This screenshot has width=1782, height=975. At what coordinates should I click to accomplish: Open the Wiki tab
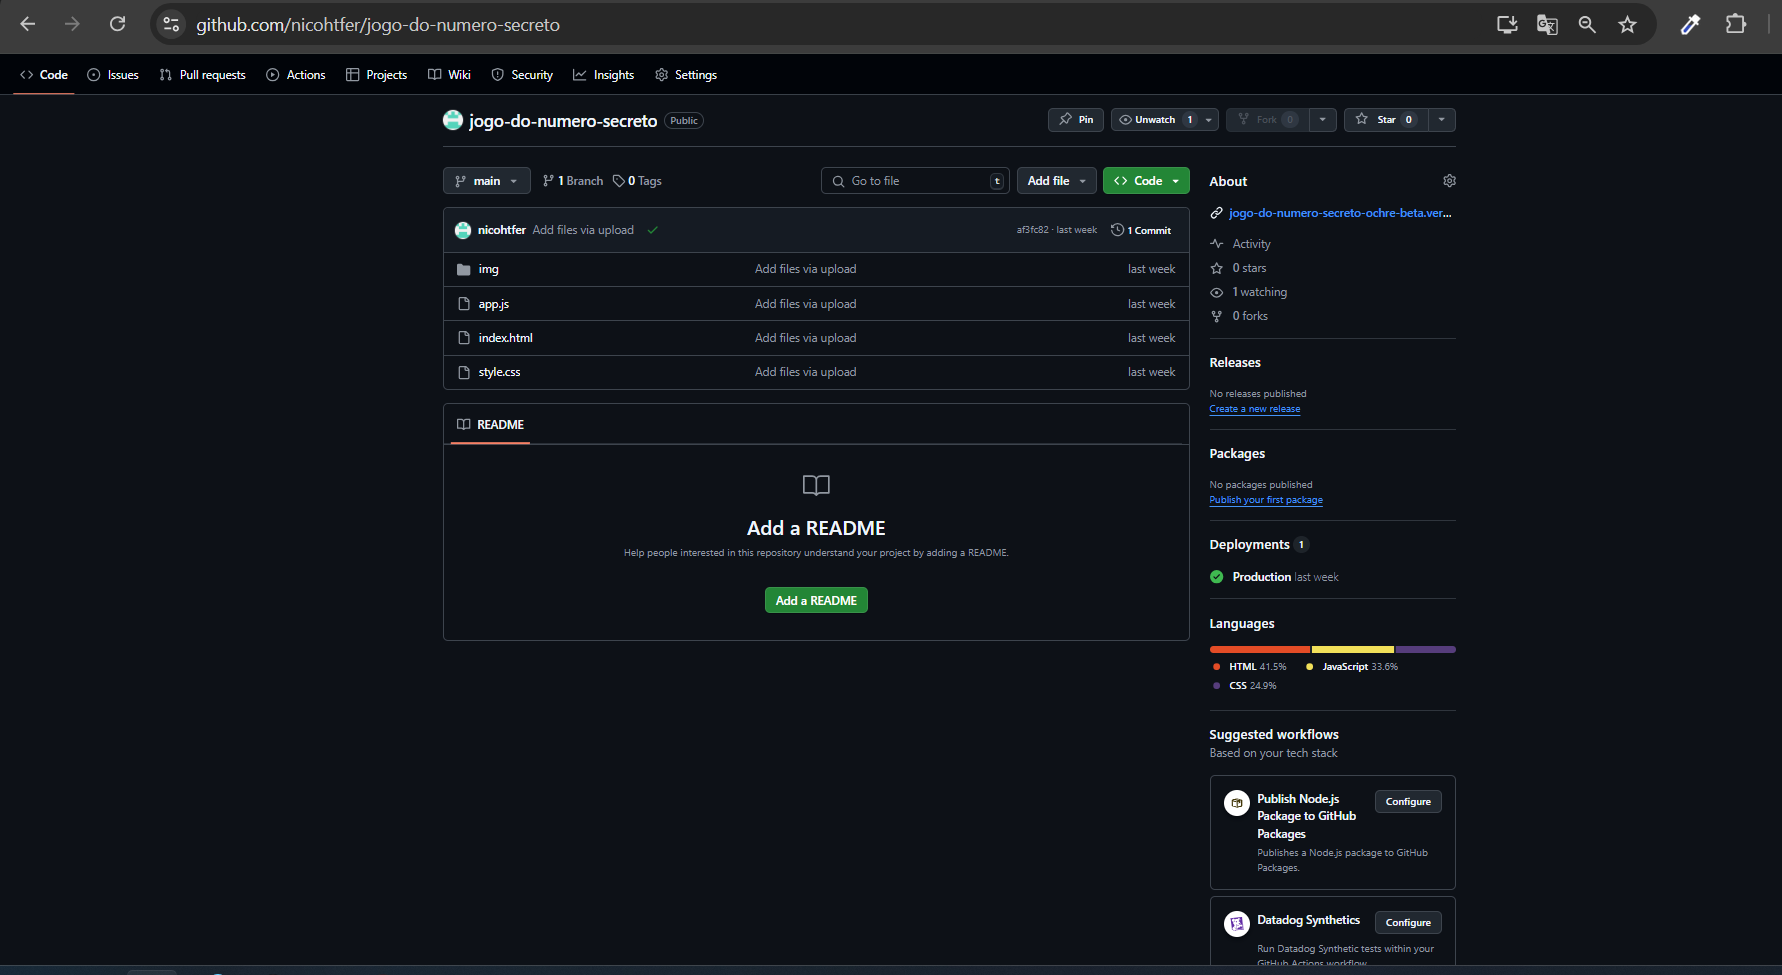[449, 75]
